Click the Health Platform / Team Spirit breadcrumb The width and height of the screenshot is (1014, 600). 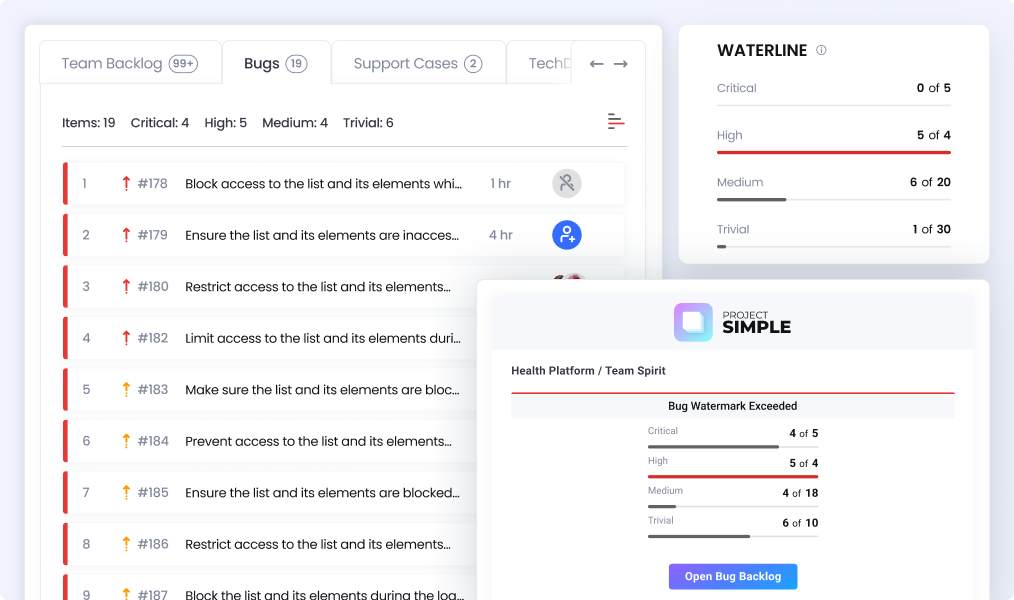588,371
